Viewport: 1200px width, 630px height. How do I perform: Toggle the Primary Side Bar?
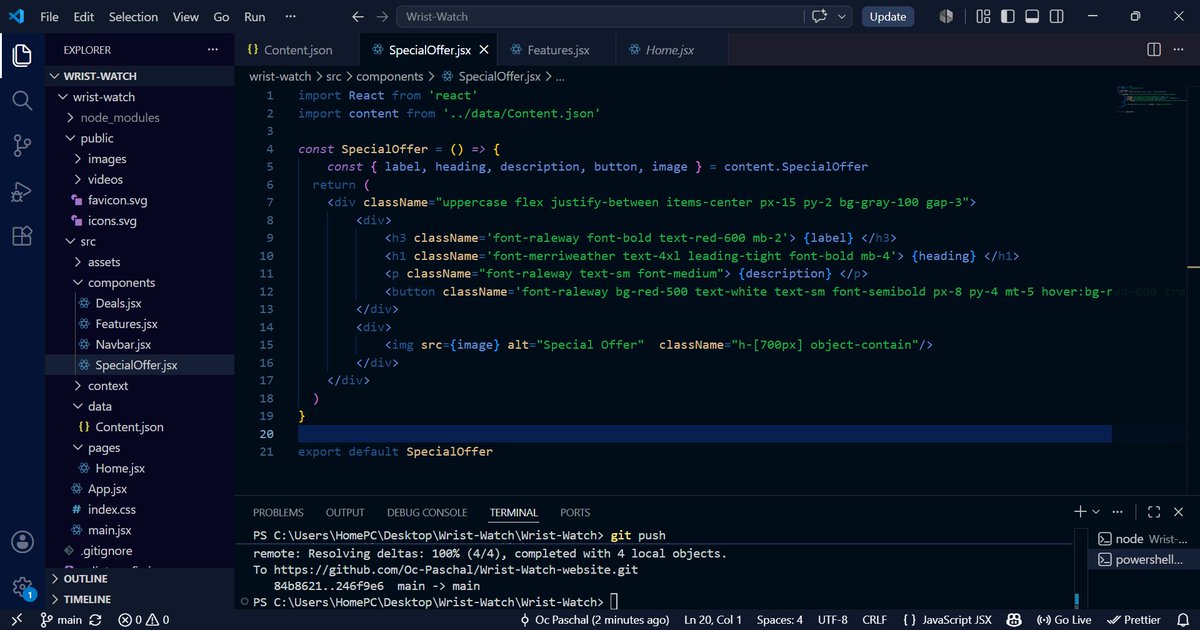(x=1007, y=17)
